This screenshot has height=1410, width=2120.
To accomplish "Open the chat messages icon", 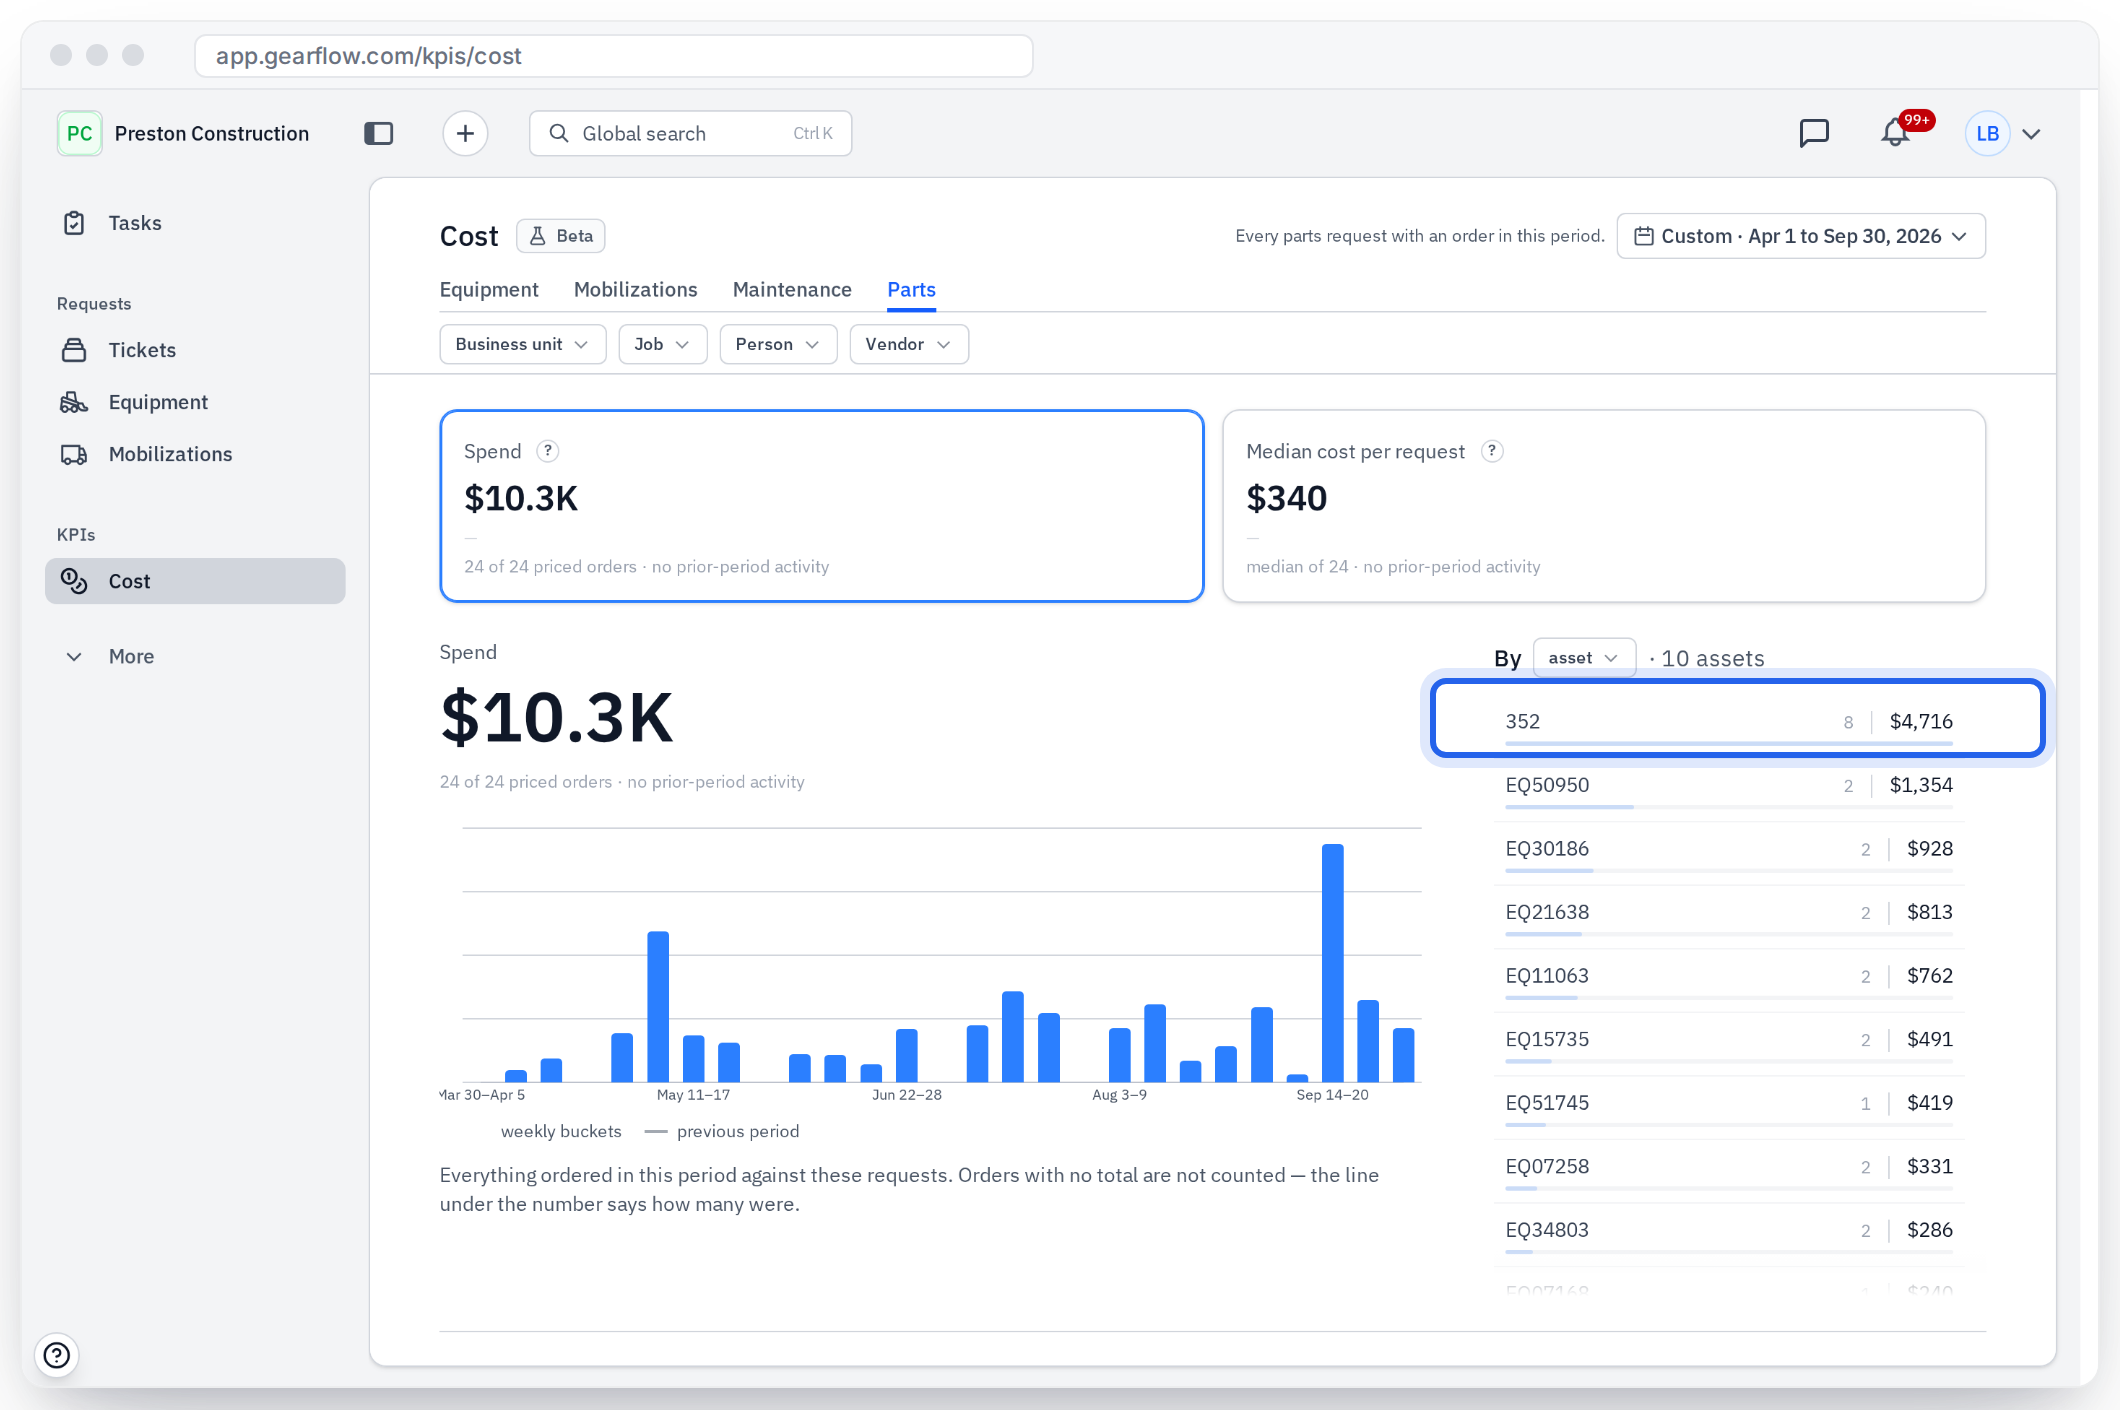I will pos(1814,133).
